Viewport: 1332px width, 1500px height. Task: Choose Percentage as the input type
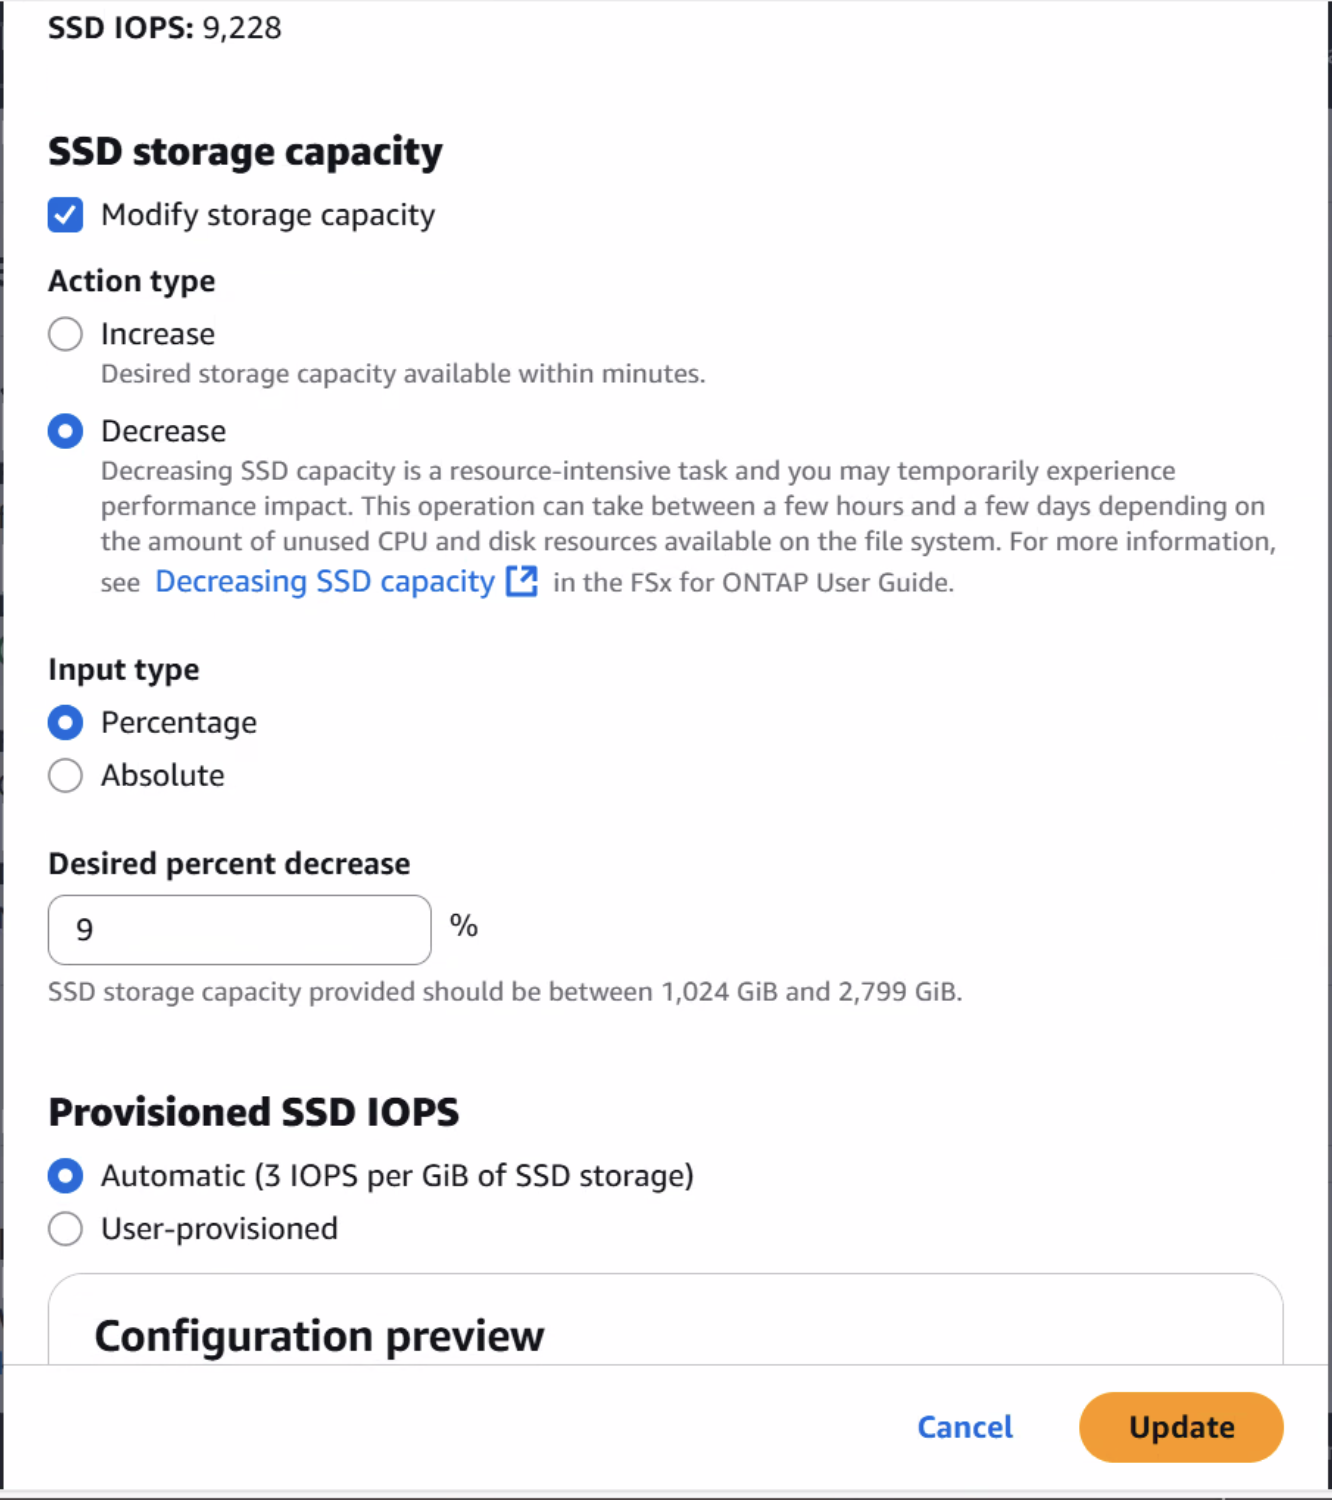pyautogui.click(x=64, y=722)
